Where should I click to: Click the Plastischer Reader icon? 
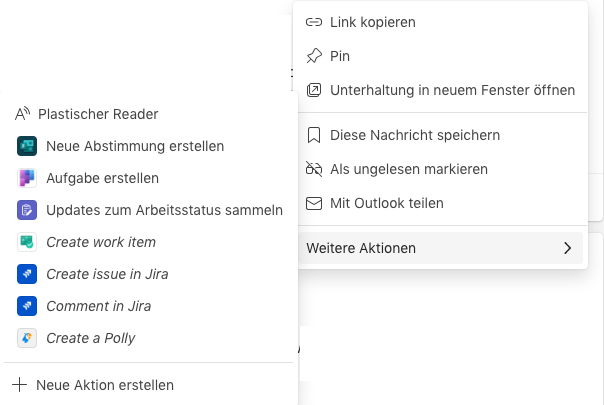(22, 114)
